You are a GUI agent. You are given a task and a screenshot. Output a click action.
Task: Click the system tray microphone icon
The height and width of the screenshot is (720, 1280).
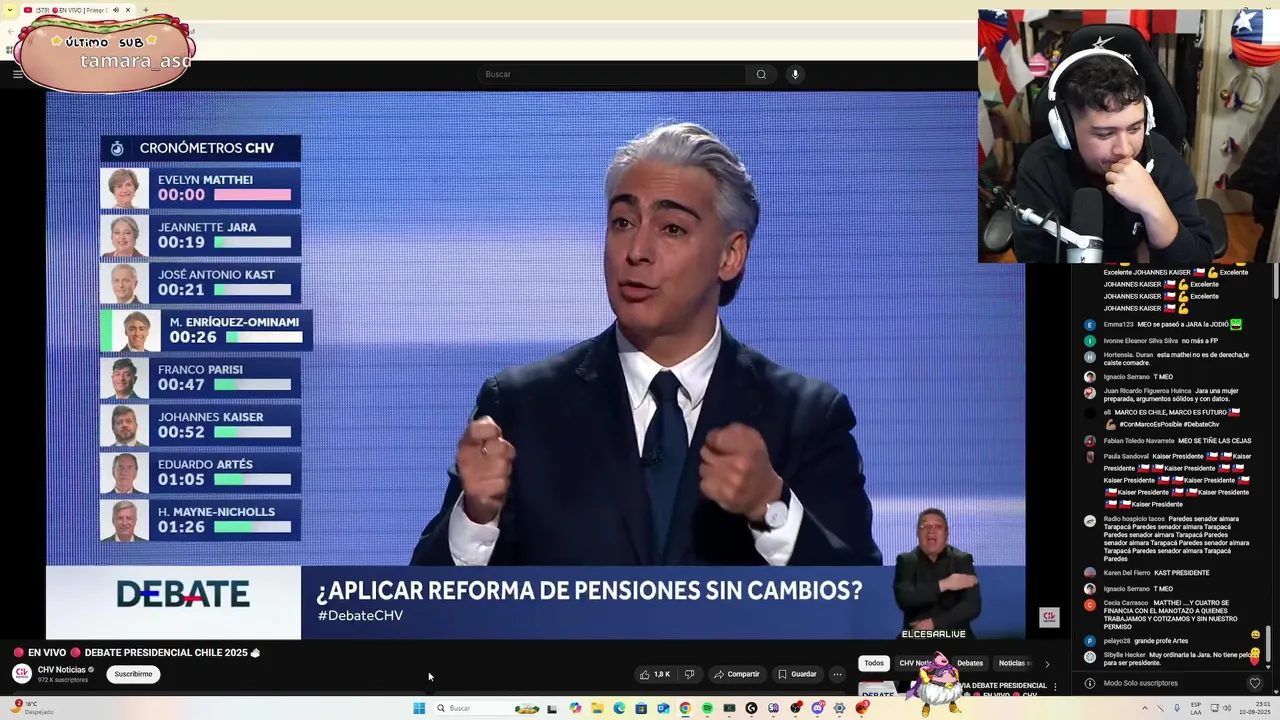1177,708
